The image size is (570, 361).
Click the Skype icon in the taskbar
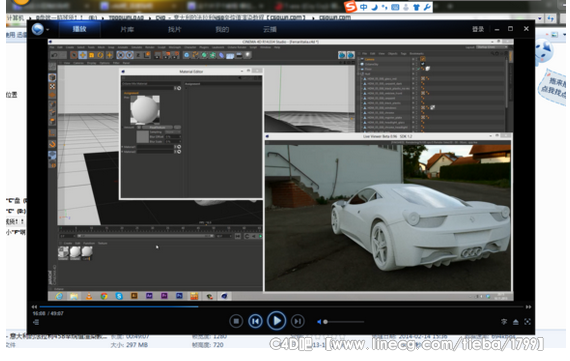pyautogui.click(x=119, y=296)
